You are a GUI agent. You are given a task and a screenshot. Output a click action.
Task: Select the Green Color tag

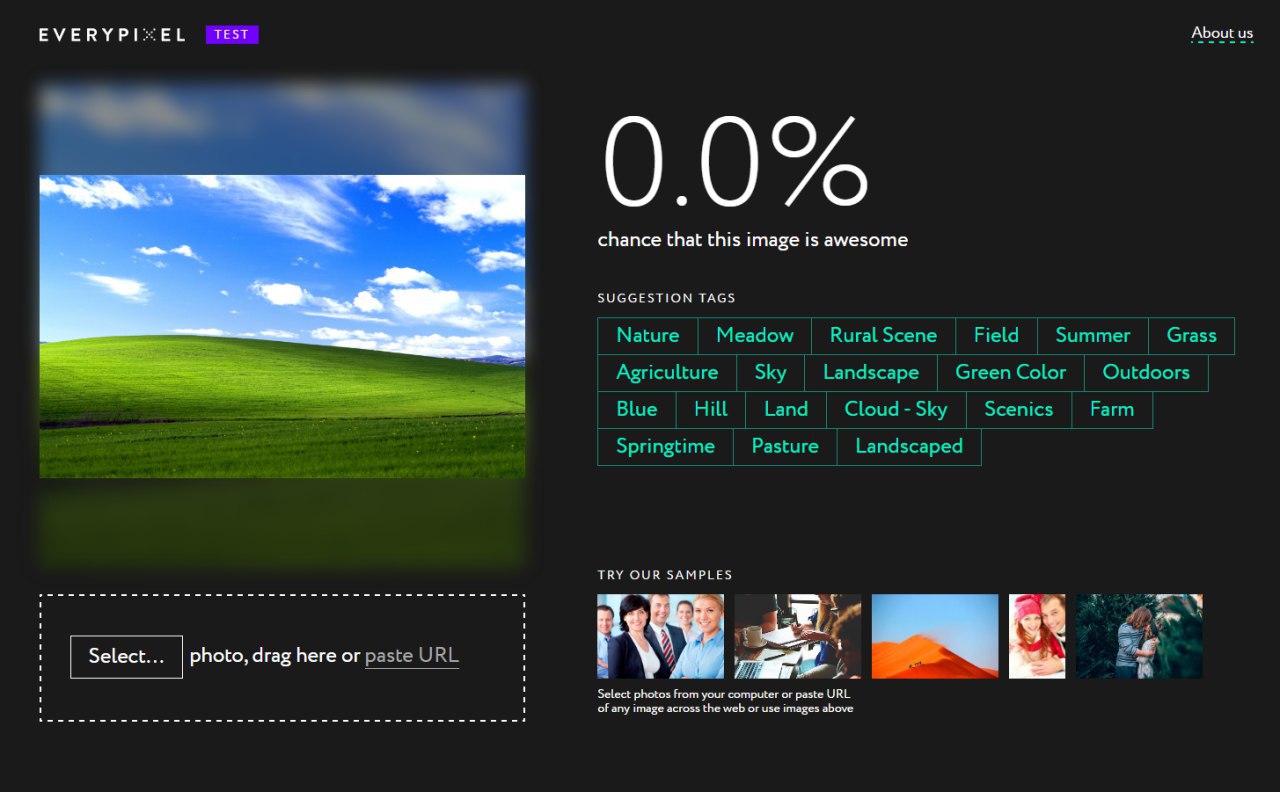point(1011,373)
